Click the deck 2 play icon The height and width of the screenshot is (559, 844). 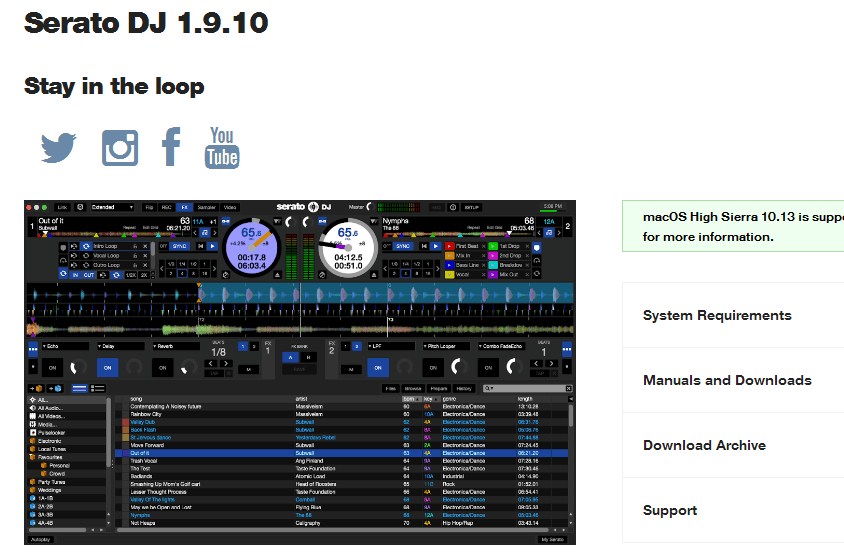(435, 246)
